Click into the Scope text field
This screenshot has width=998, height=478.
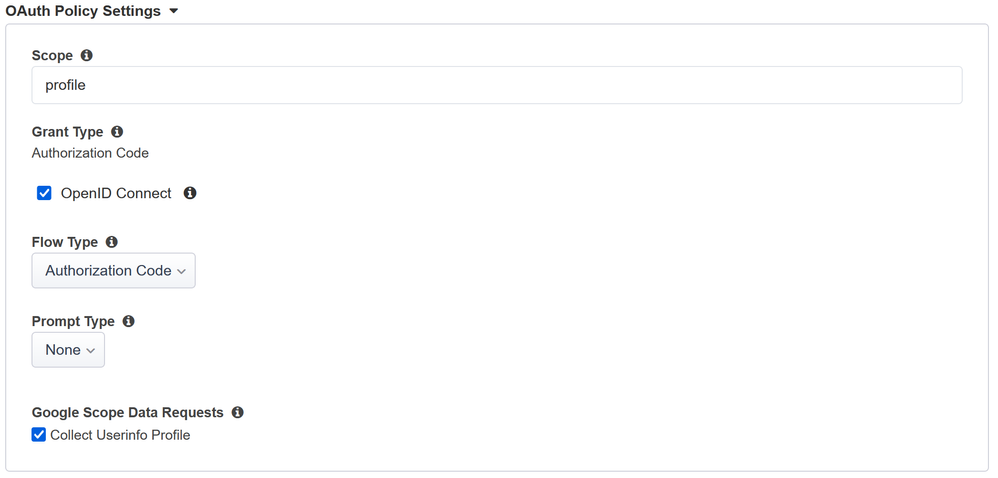(497, 85)
